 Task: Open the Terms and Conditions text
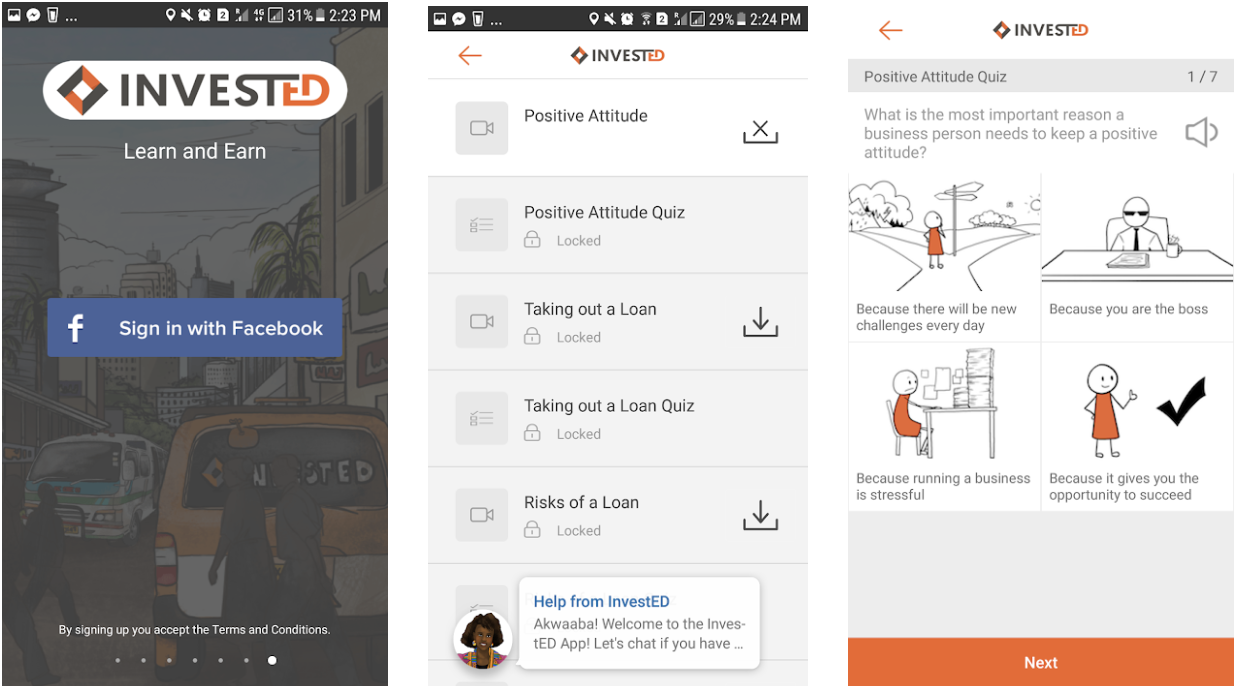coord(270,630)
